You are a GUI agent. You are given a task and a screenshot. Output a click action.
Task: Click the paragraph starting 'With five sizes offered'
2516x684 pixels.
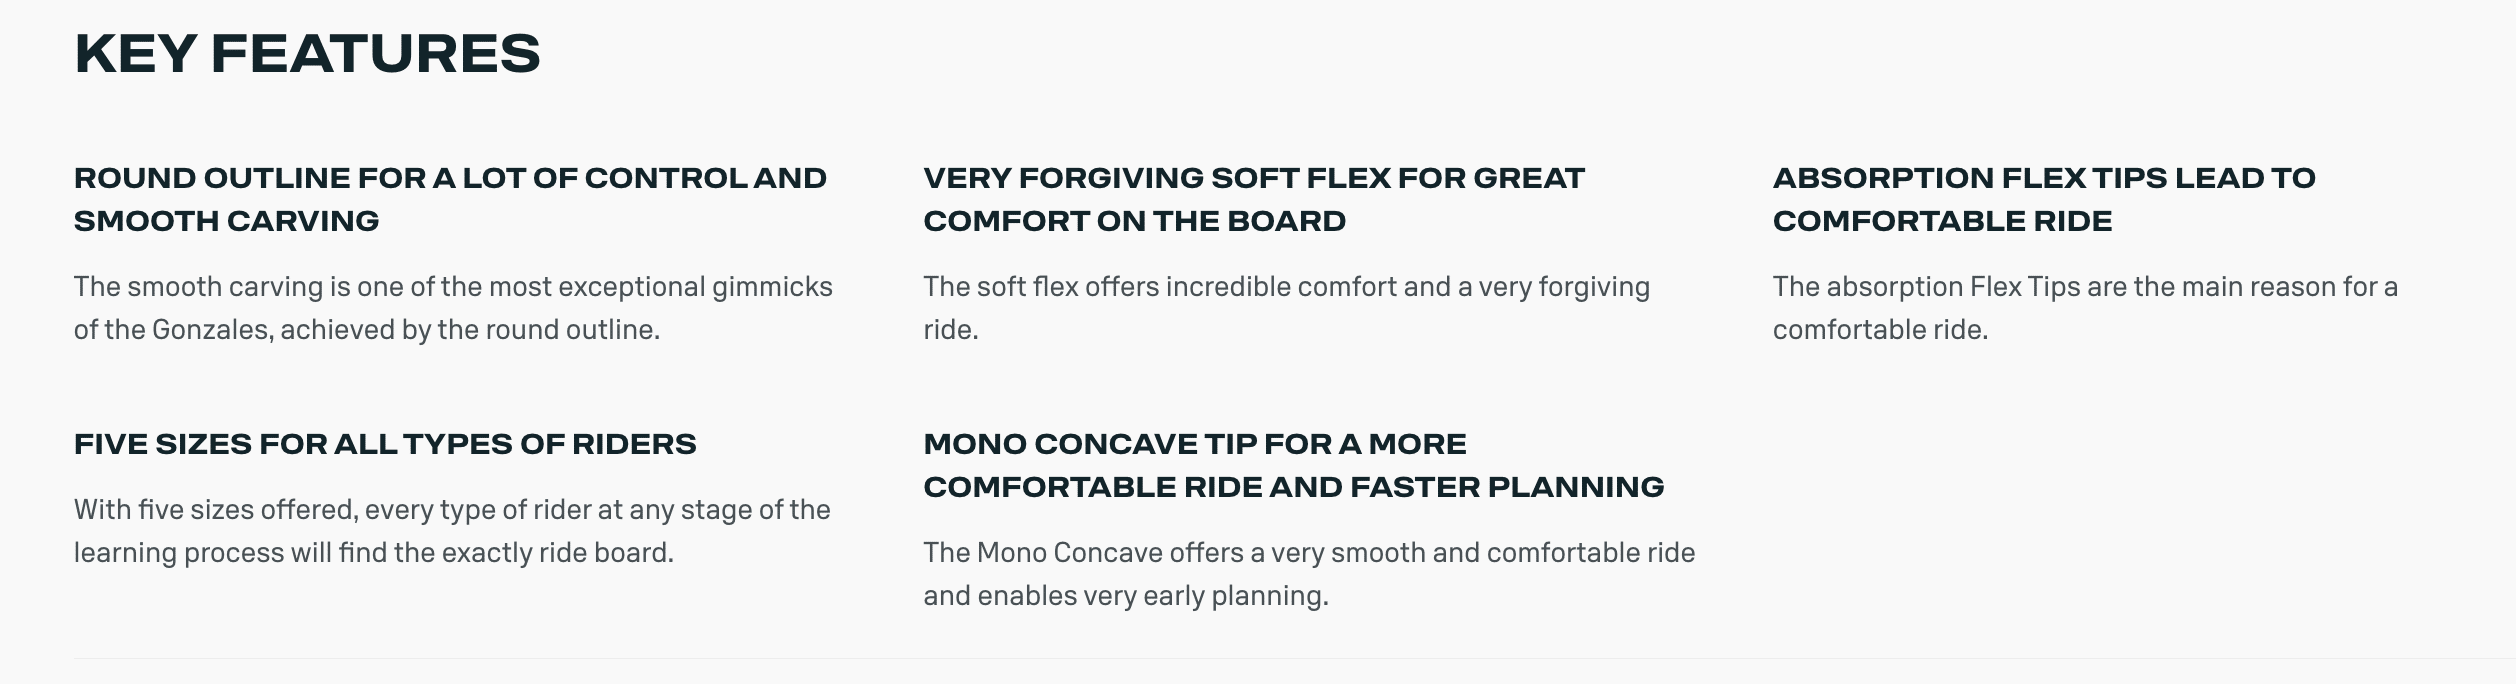[x=452, y=531]
